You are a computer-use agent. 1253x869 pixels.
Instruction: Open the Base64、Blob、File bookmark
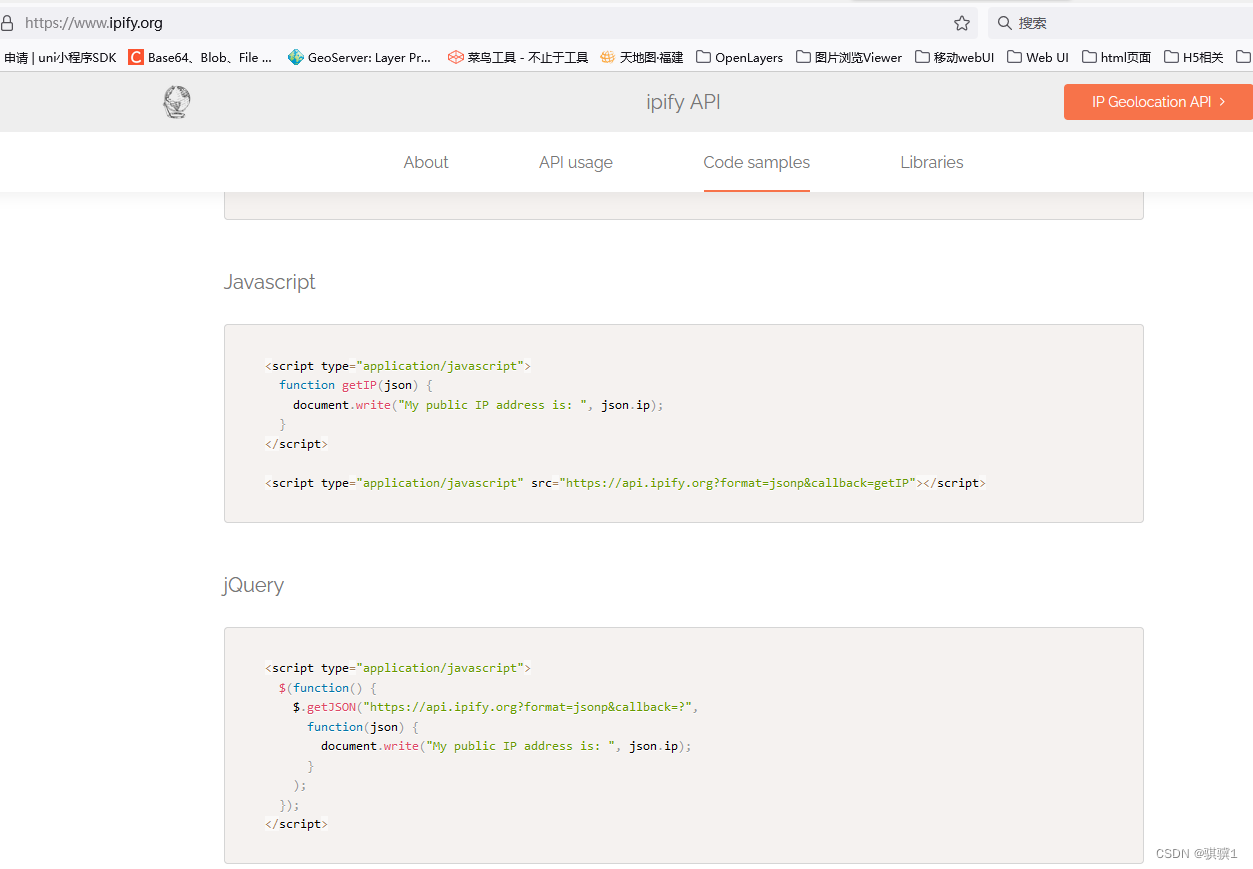[200, 58]
